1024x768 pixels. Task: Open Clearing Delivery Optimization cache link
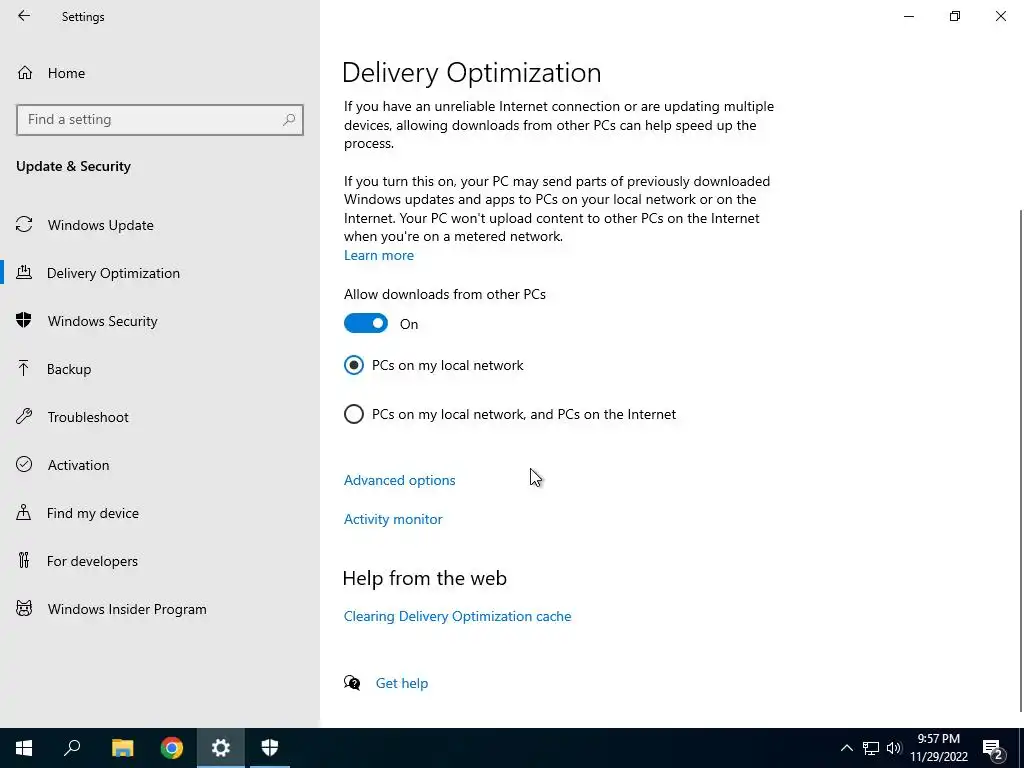click(x=457, y=616)
